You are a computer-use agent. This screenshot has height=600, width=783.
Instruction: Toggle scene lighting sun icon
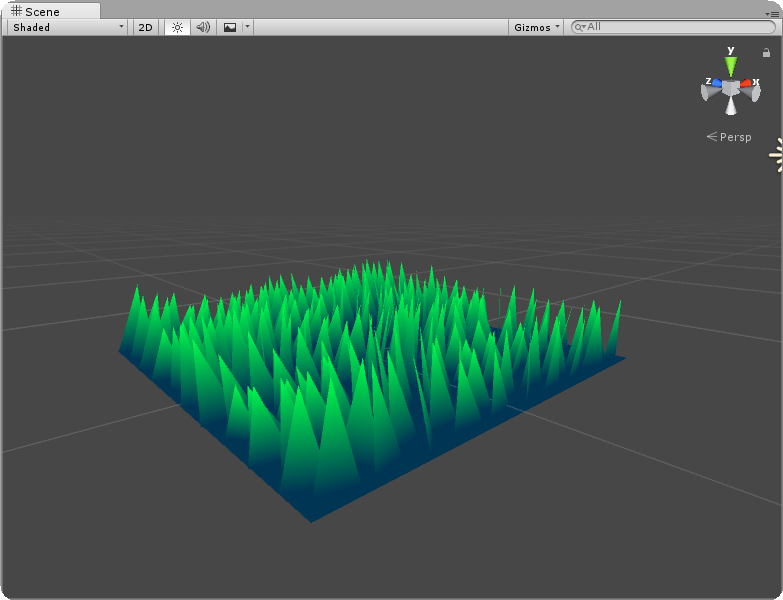tap(177, 27)
